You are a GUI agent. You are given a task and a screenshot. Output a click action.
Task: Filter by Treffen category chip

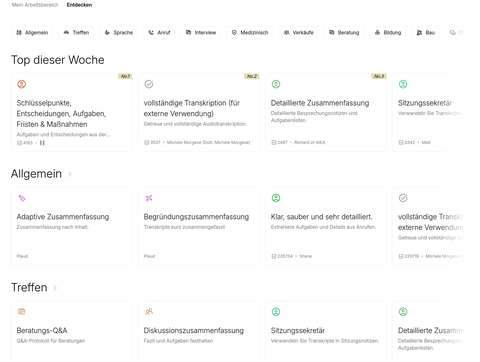tap(76, 33)
